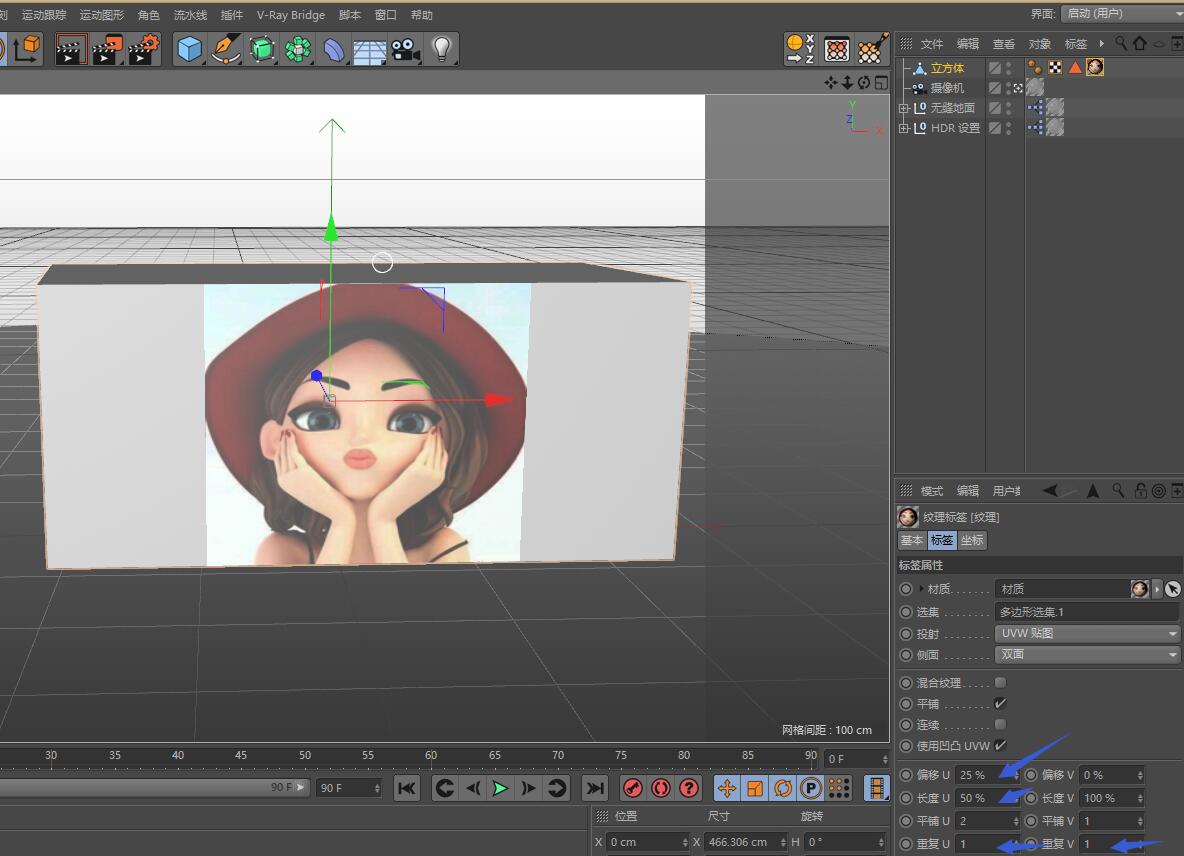Click the brush paint mesh icon

pyautogui.click(x=873, y=49)
